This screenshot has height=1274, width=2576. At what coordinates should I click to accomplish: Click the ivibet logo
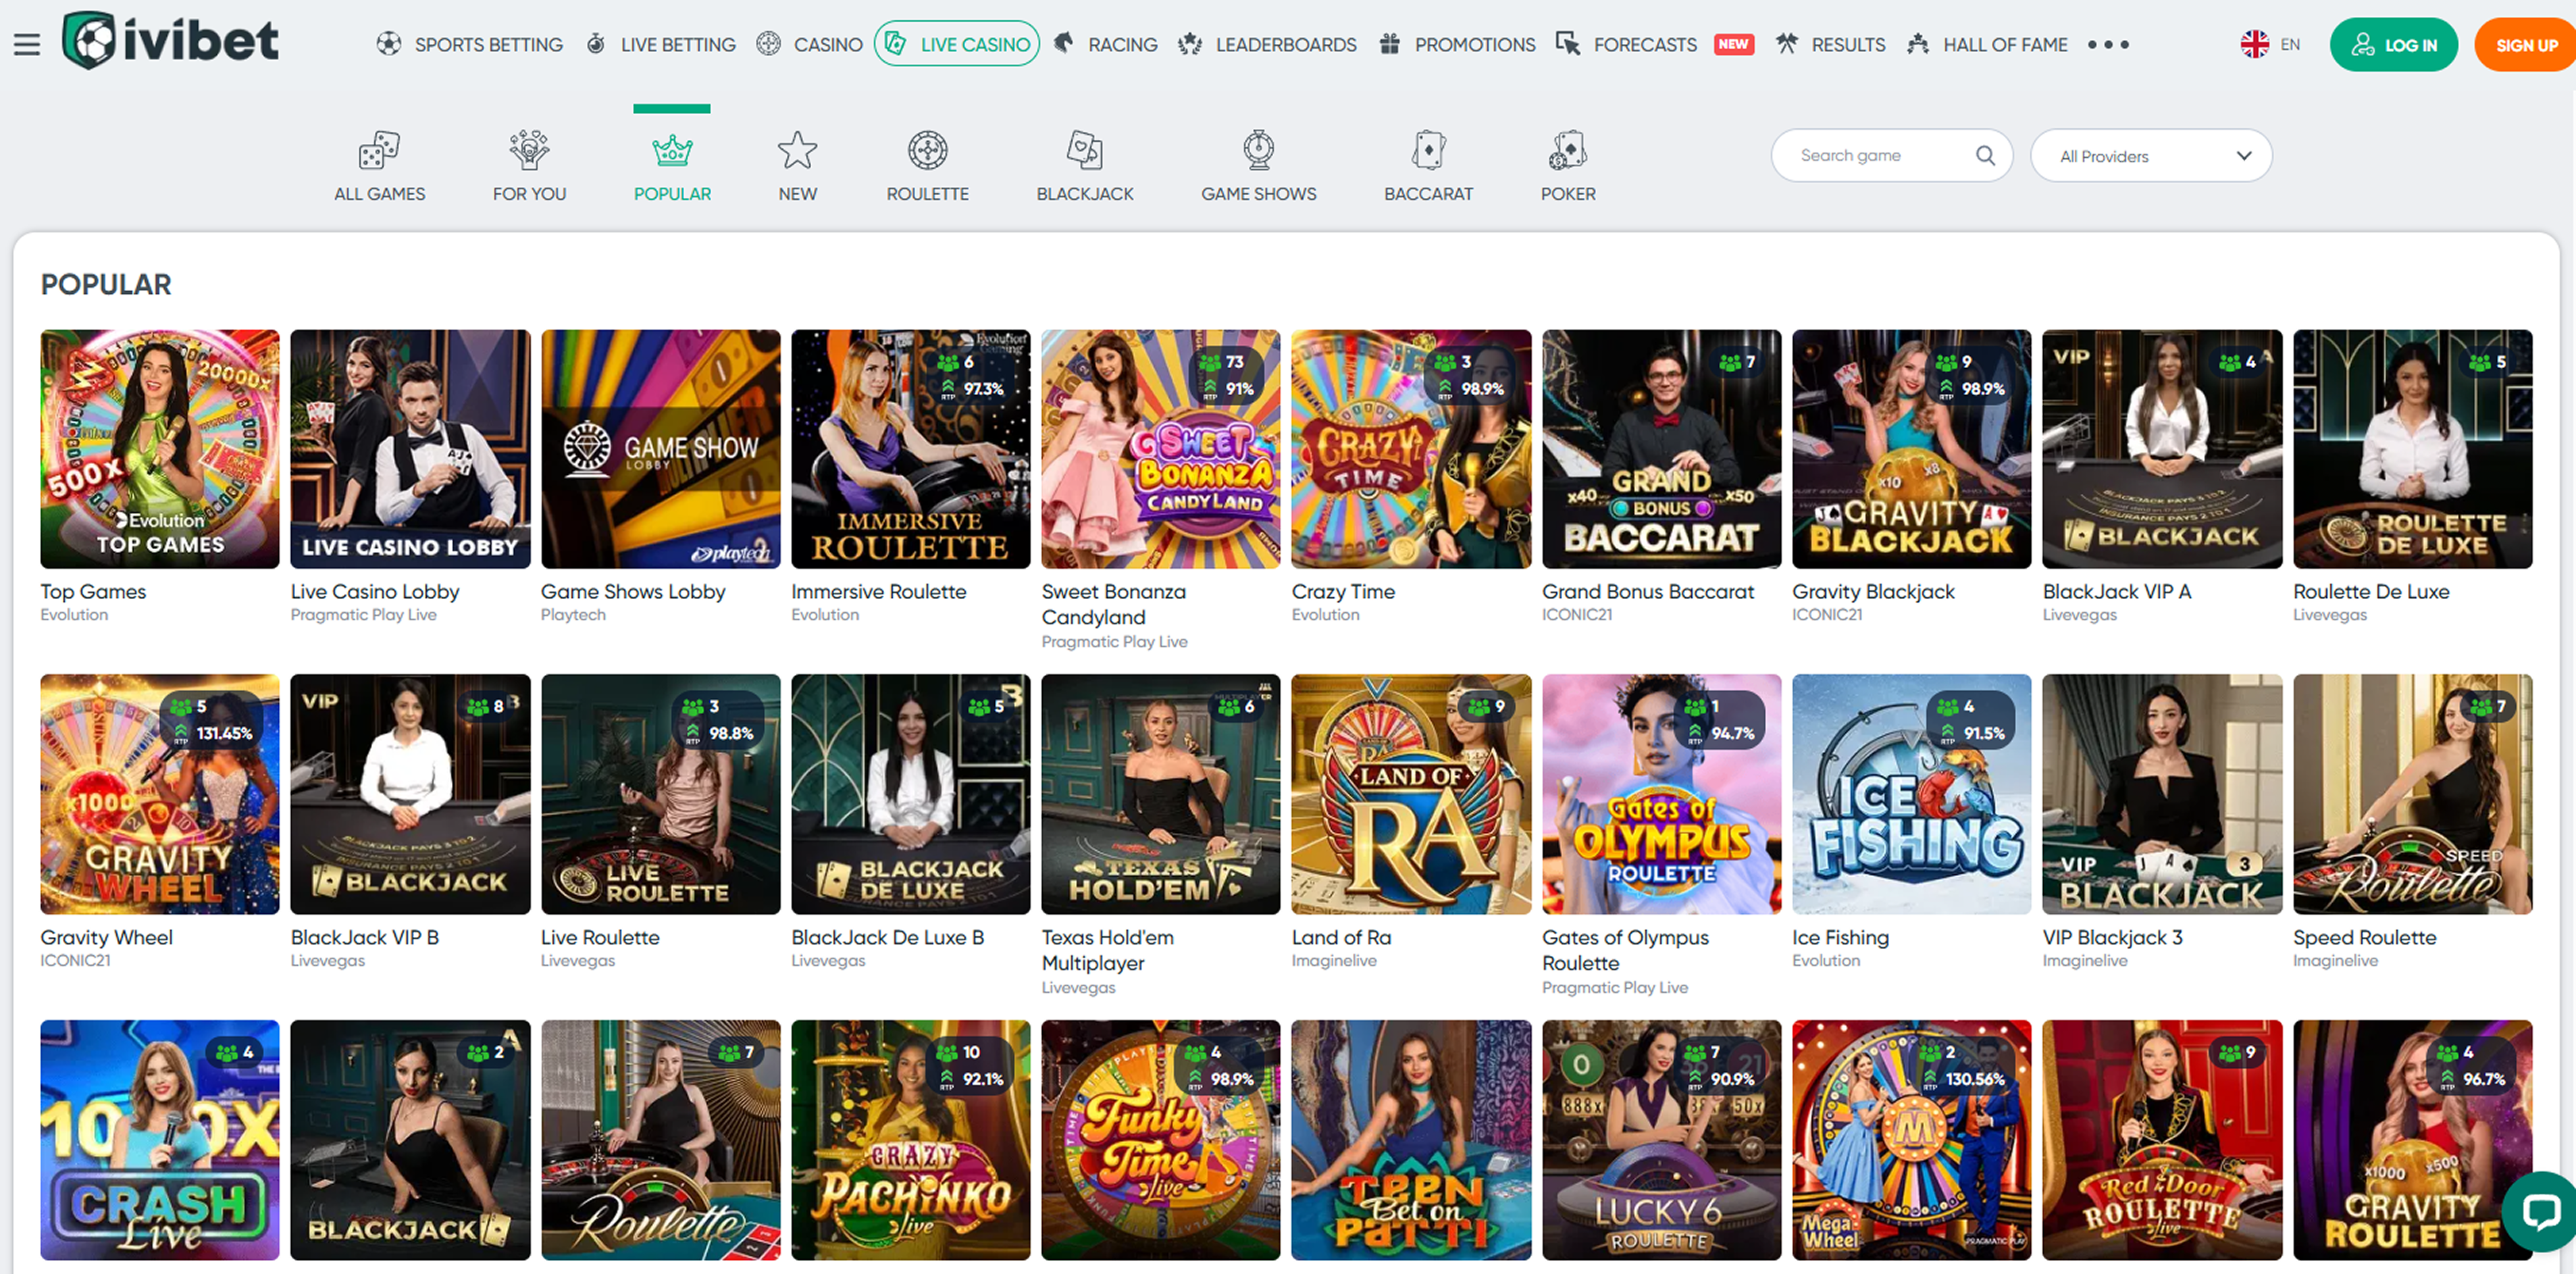170,40
